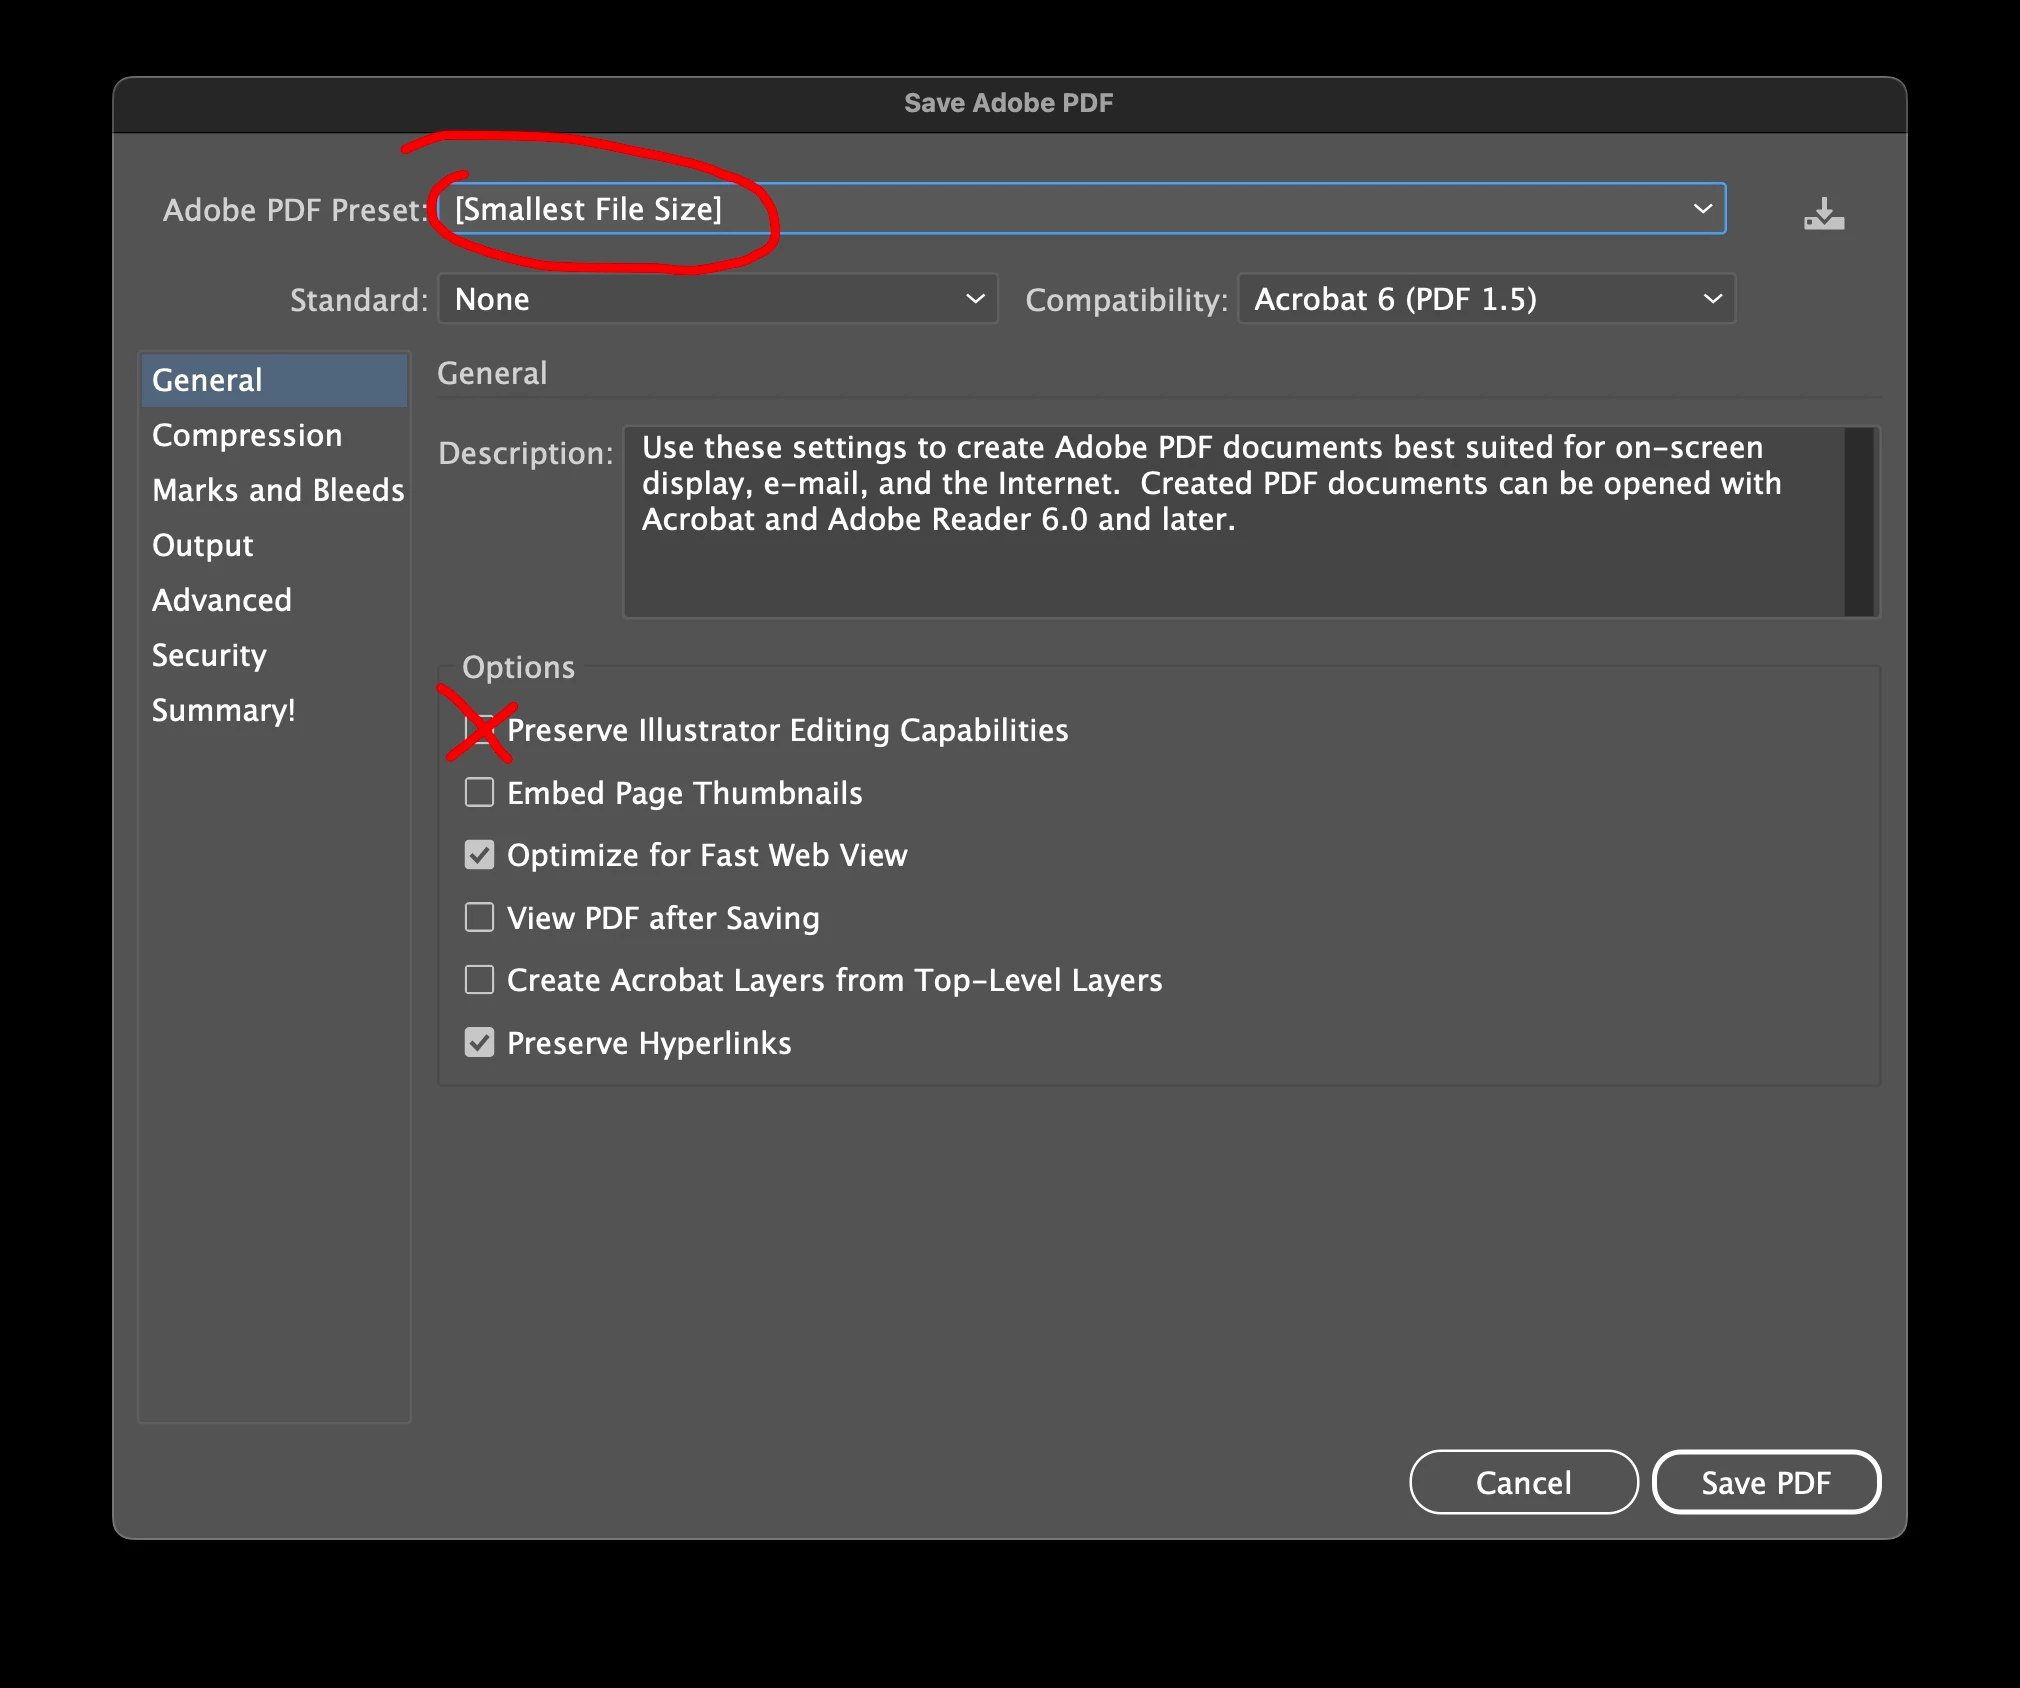This screenshot has height=1688, width=2020.
Task: Switch to the Compression section
Action: coord(247,435)
